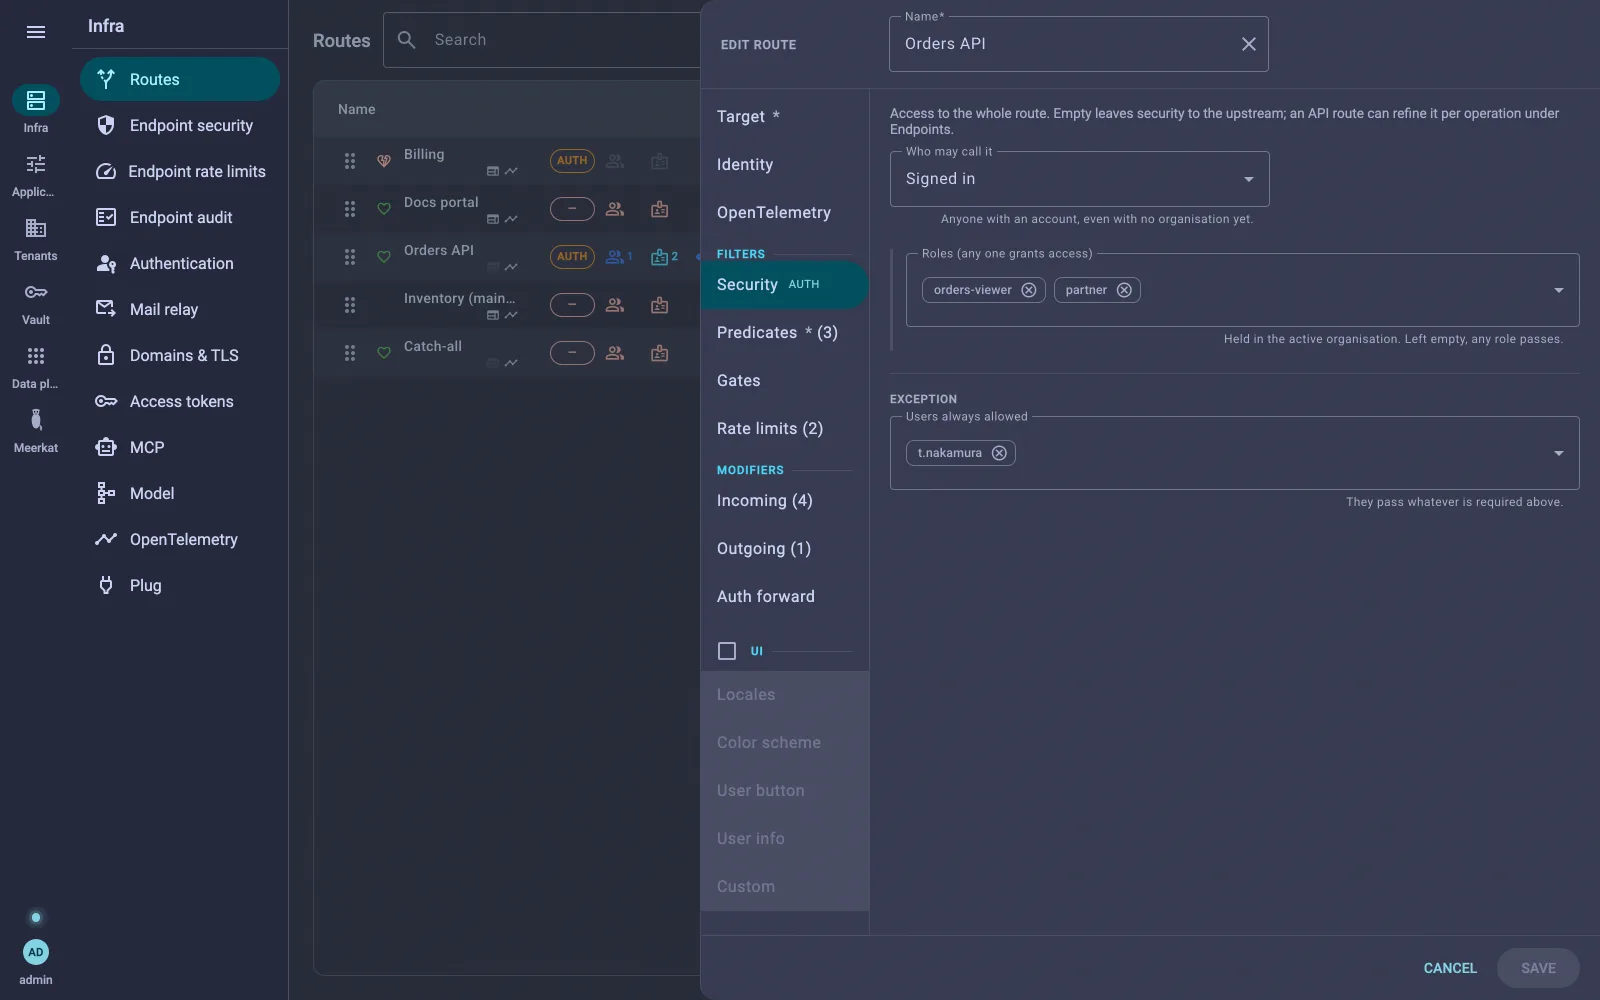Select the Security AUTH tab
Screen dimensions: 1600x1000
(784, 285)
